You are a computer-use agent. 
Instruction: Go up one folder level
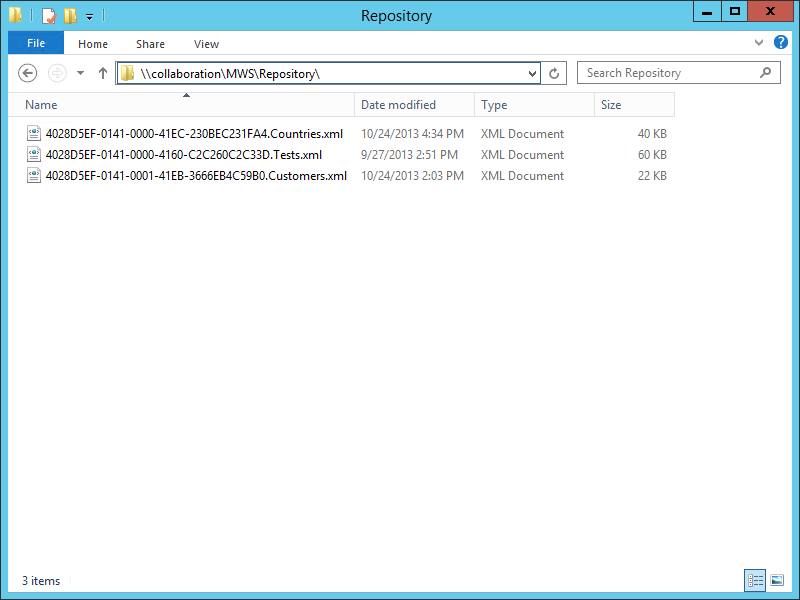click(102, 73)
